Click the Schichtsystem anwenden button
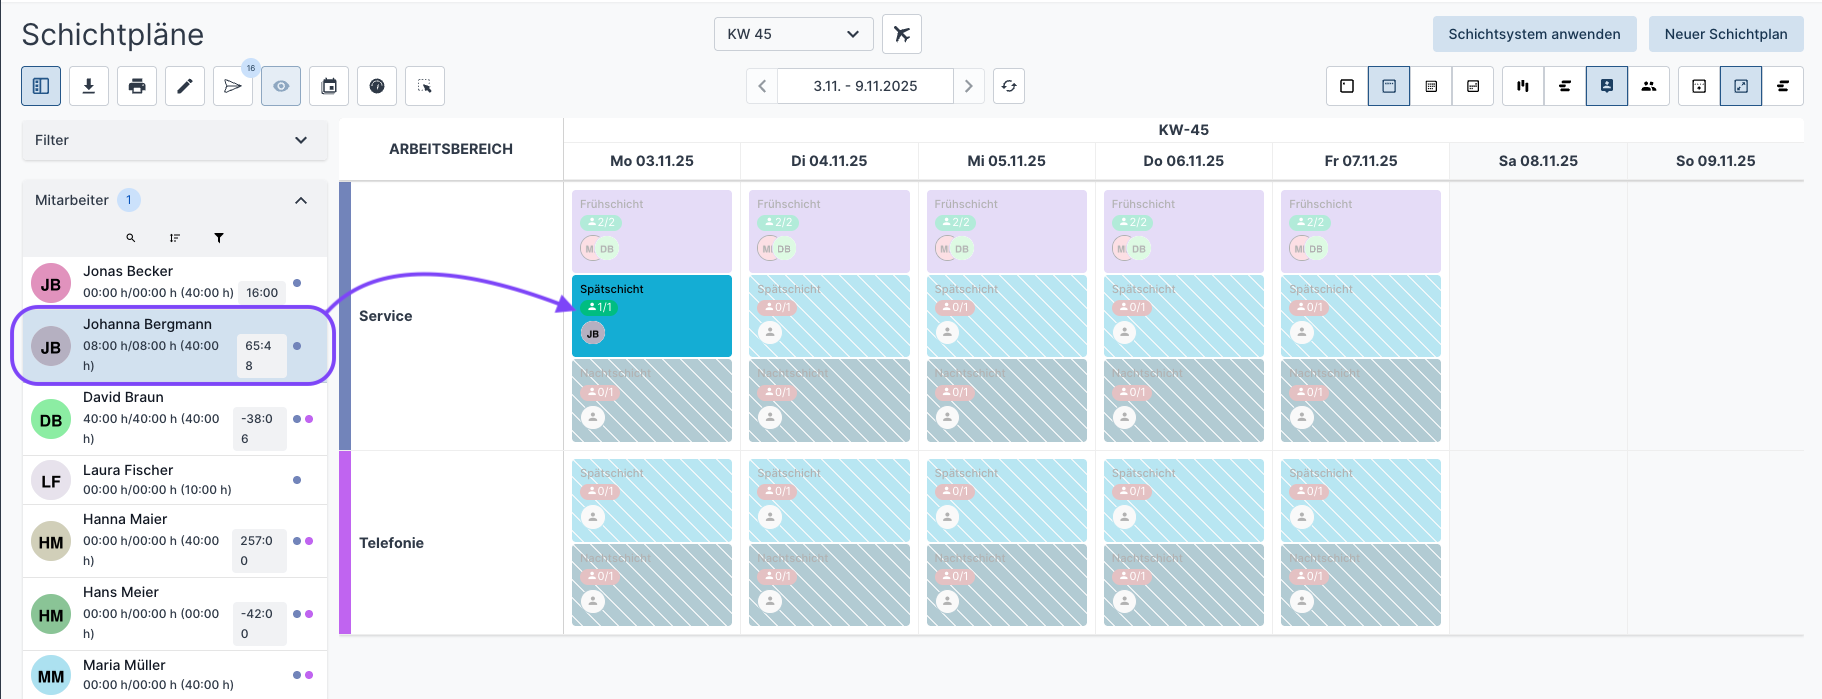The width and height of the screenshot is (1822, 699). tap(1534, 34)
